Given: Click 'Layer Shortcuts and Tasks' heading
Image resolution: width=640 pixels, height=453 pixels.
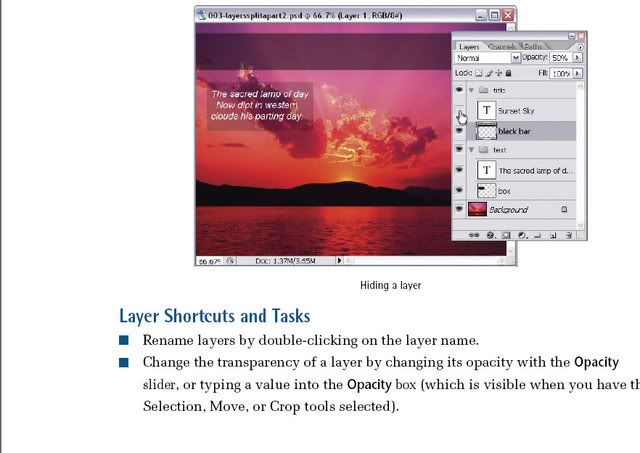Looking at the screenshot, I should 215,316.
